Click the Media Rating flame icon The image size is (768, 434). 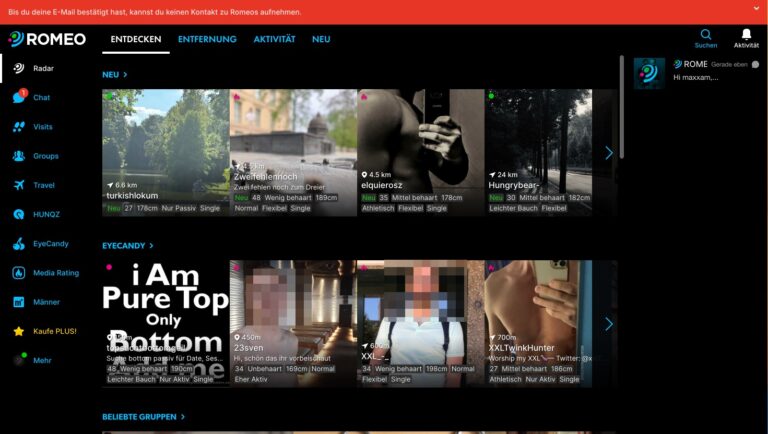(x=19, y=273)
